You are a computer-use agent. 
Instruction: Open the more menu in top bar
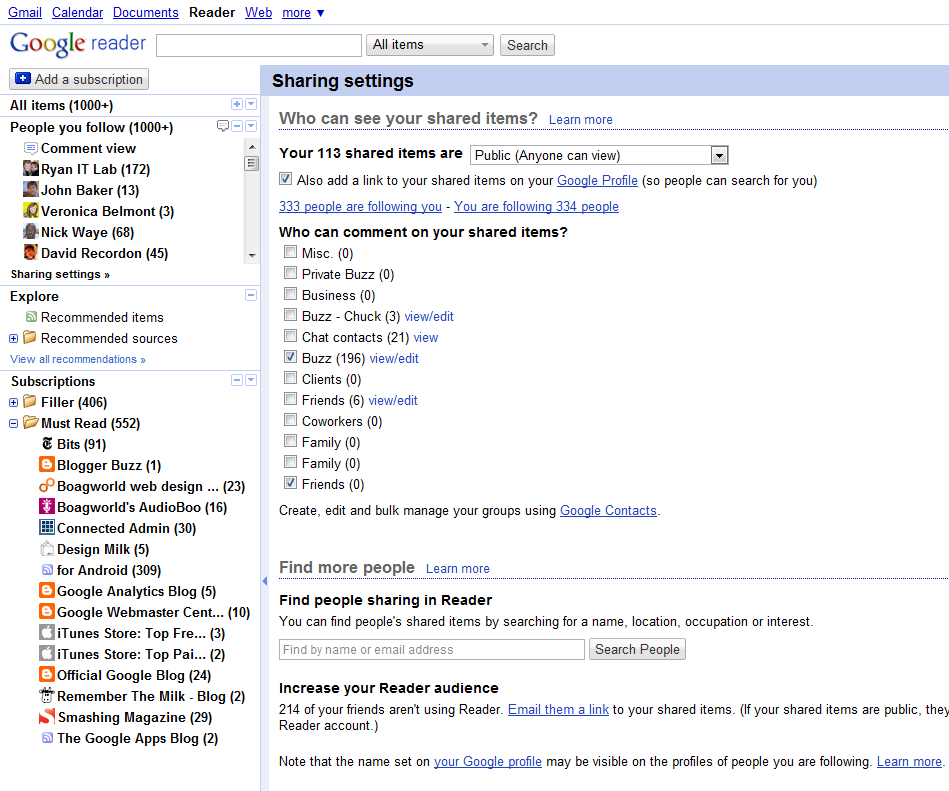coord(303,13)
